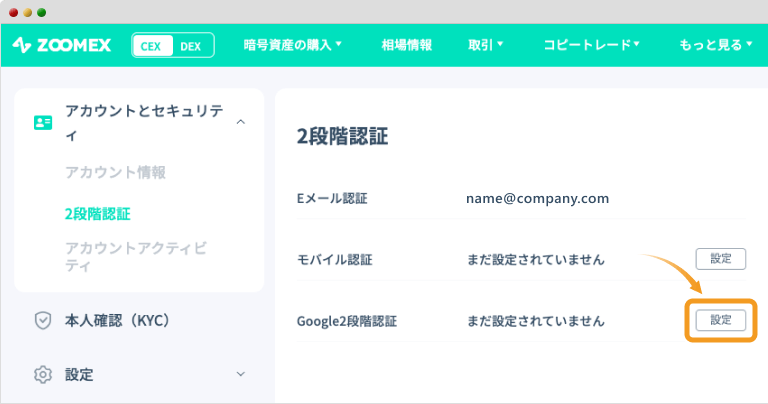The image size is (768, 404).
Task: Click the Eメール認証 label
Action: click(332, 198)
